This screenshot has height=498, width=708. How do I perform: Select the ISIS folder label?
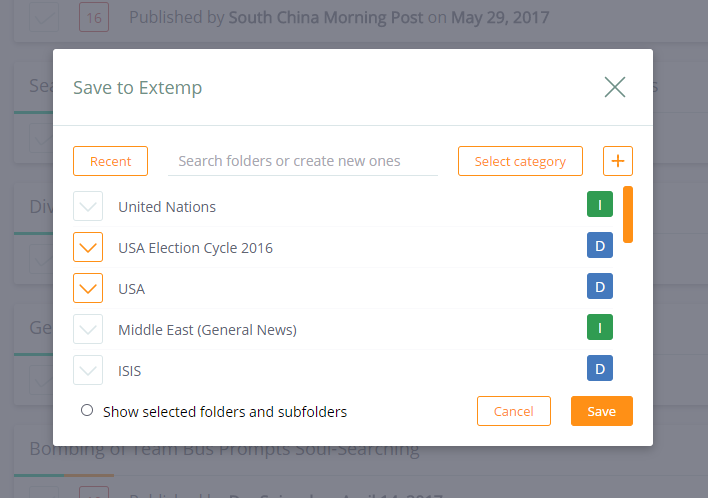130,371
